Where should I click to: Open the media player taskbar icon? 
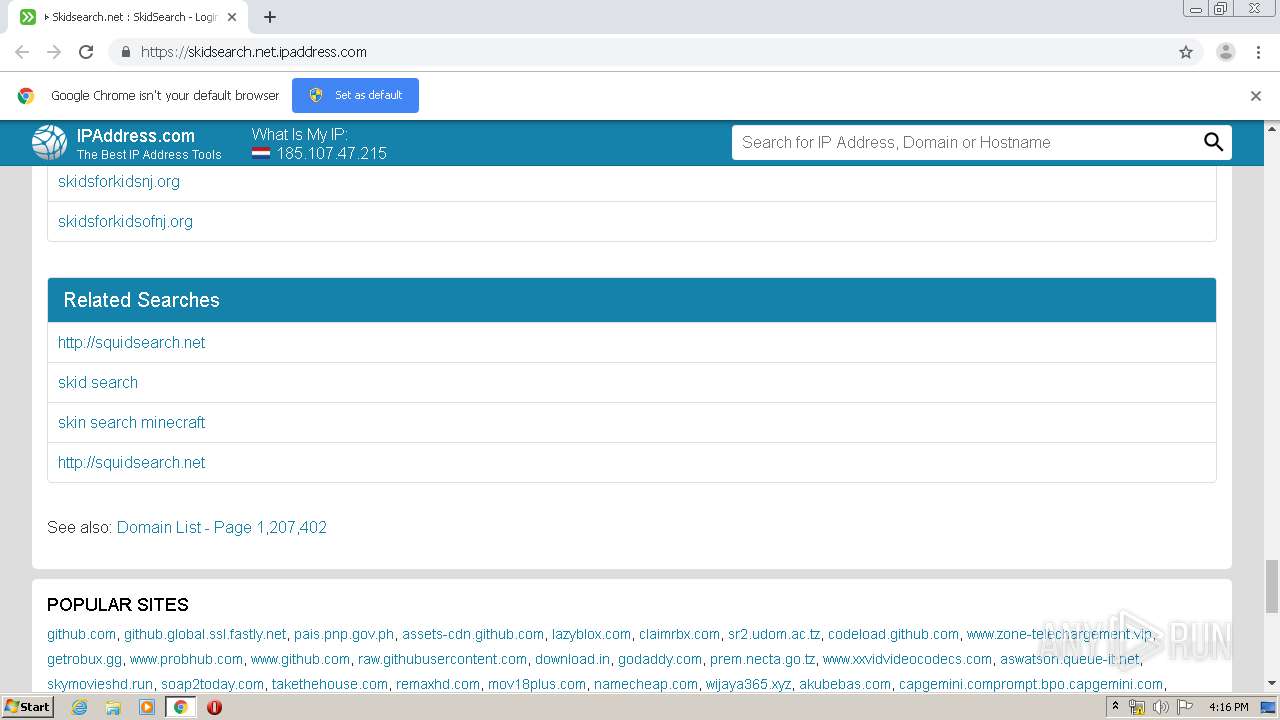[x=147, y=707]
